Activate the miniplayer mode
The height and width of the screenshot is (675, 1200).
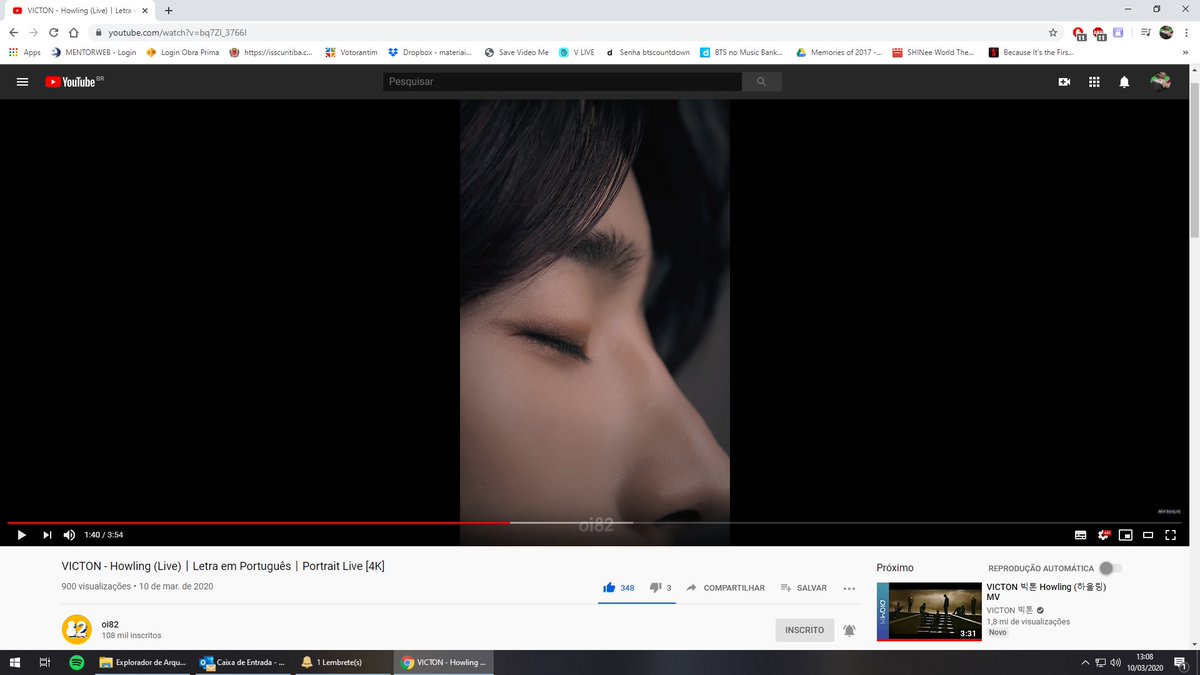[1125, 535]
